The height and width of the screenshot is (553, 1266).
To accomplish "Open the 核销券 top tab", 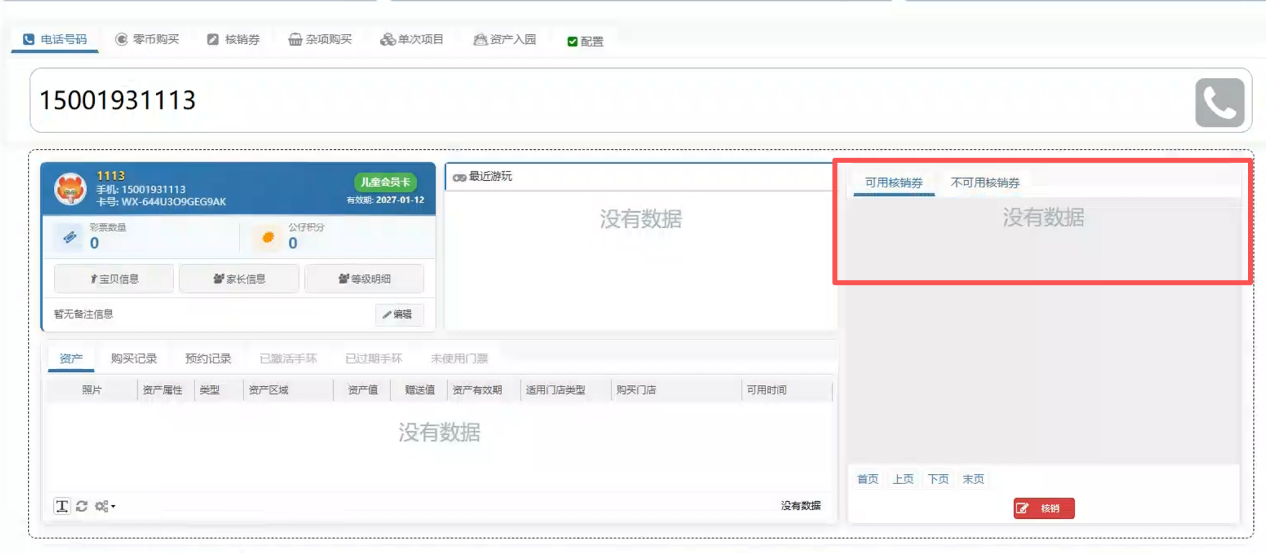I will (x=233, y=40).
